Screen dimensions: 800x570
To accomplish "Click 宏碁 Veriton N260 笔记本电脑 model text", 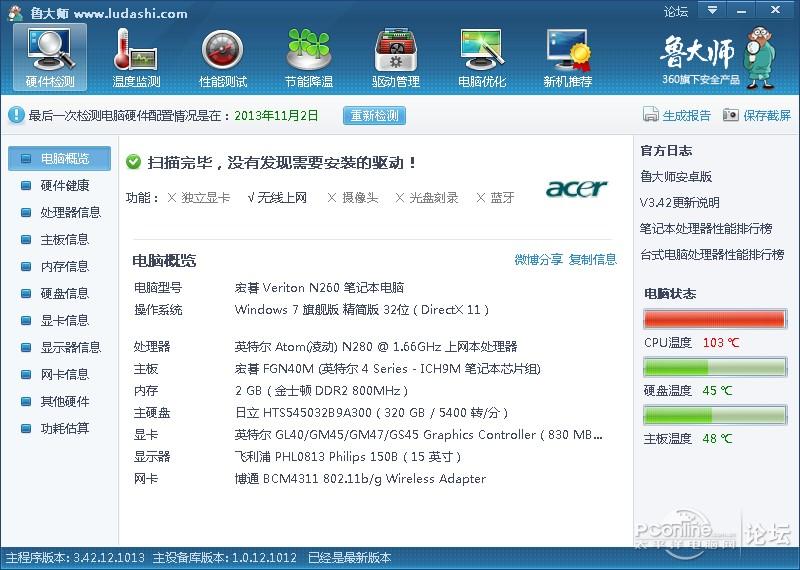I will 319,288.
